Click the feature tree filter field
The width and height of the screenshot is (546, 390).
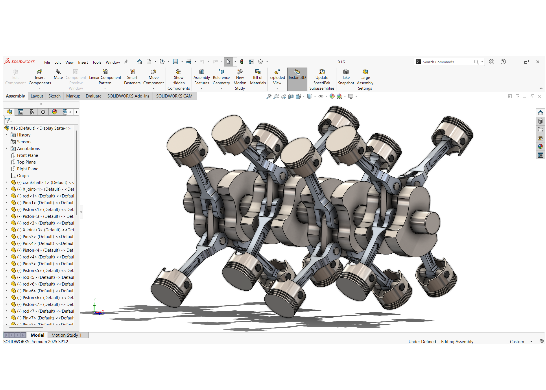pyautogui.click(x=41, y=120)
